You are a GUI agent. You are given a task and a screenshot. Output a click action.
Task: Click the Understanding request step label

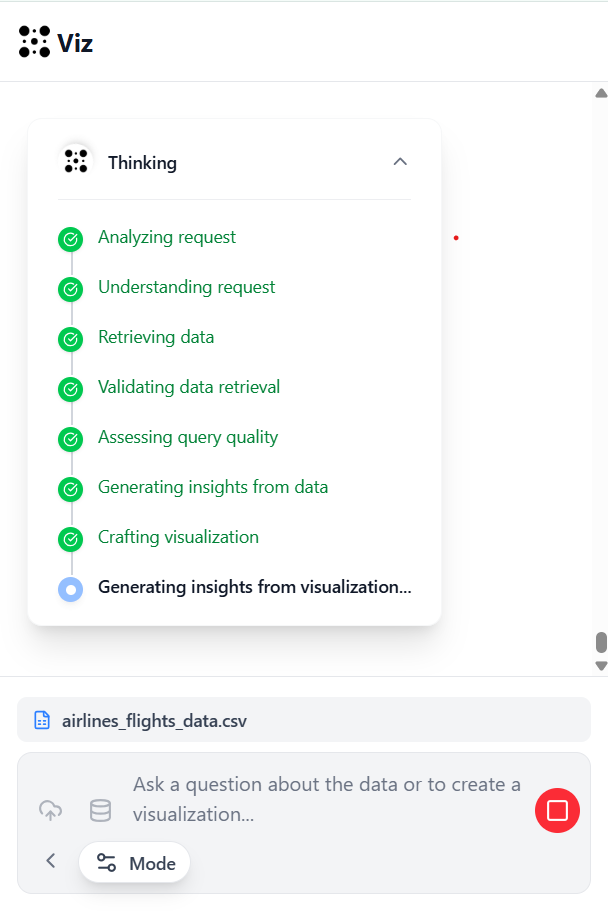[186, 287]
